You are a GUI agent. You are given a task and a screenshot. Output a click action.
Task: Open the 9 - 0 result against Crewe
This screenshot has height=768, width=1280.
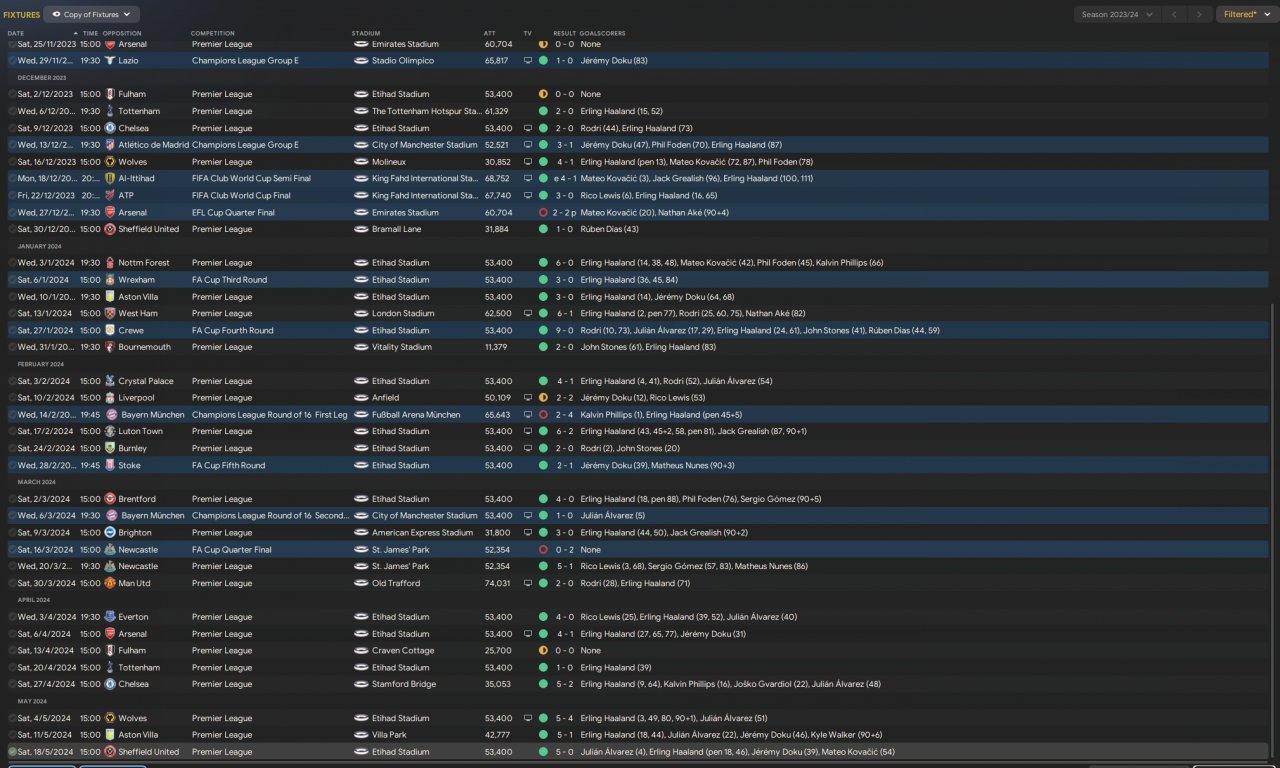coord(564,330)
